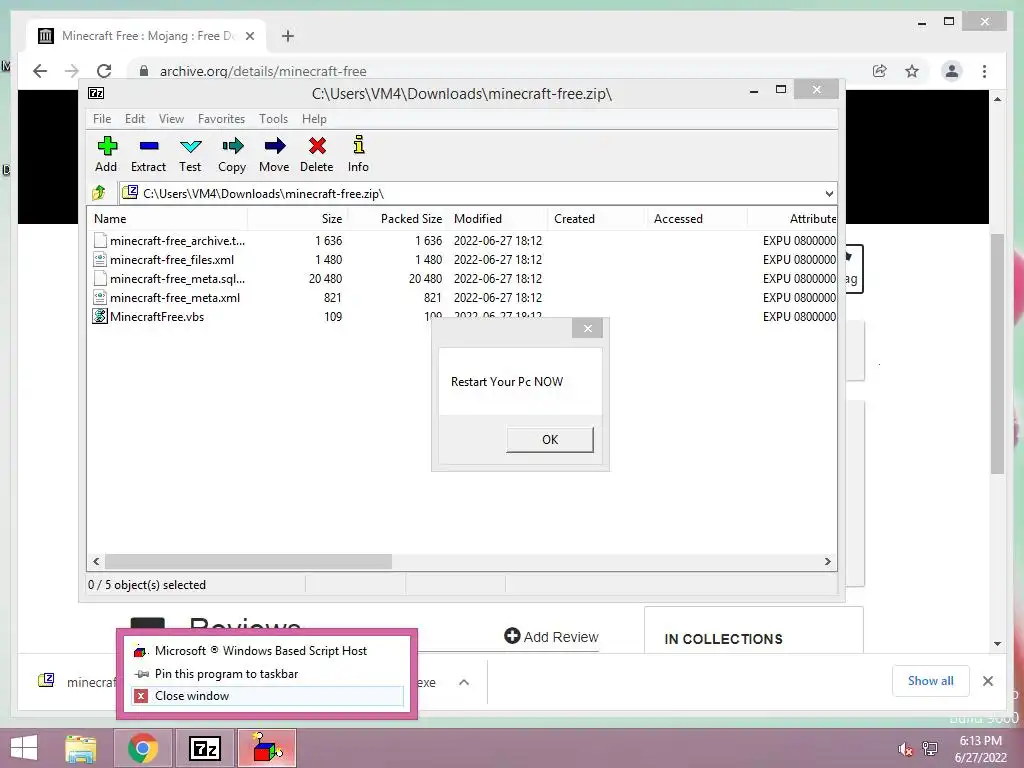Click OK in Restart Your Pc dialog
Viewport: 1024px width, 768px height.
pos(550,440)
